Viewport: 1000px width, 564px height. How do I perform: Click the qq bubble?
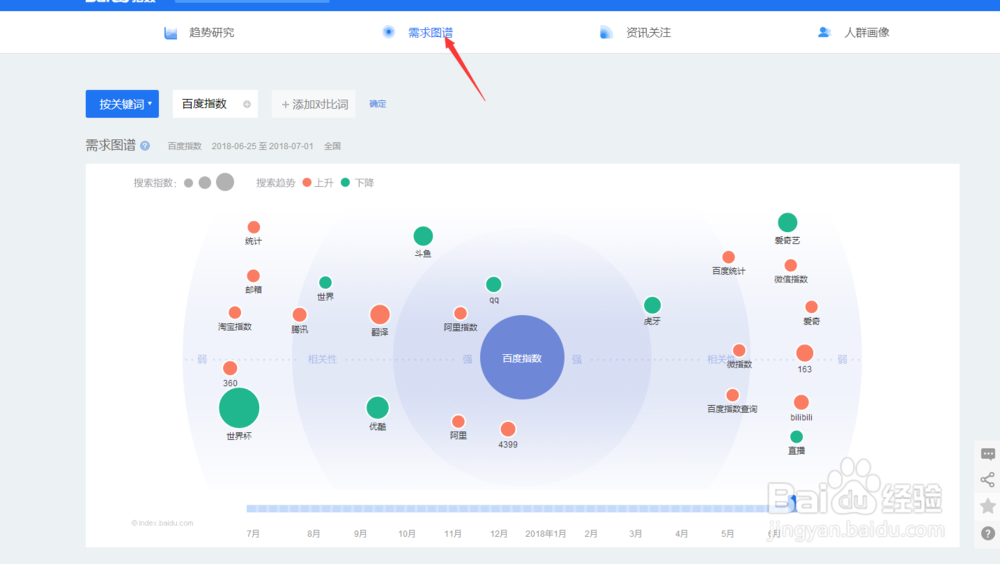[x=494, y=284]
